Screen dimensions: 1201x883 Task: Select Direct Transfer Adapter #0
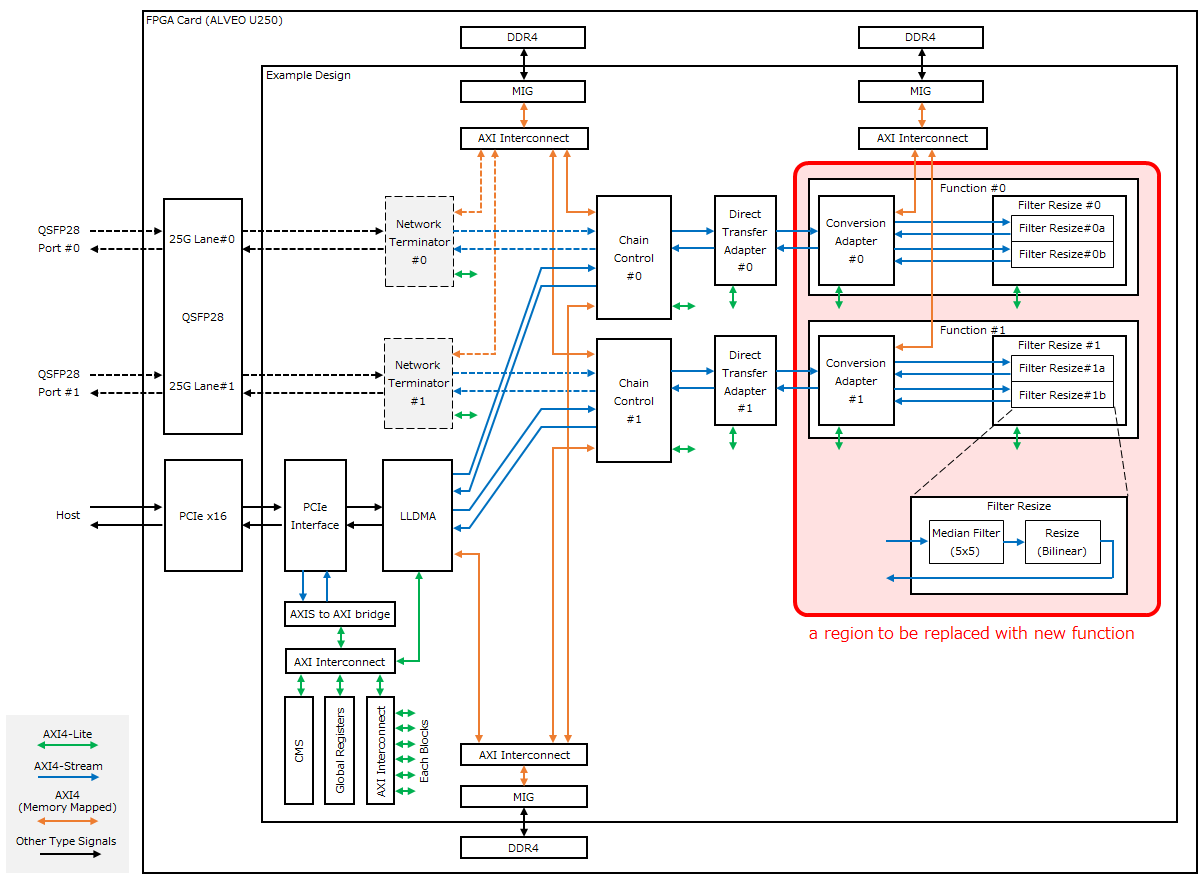pyautogui.click(x=745, y=241)
